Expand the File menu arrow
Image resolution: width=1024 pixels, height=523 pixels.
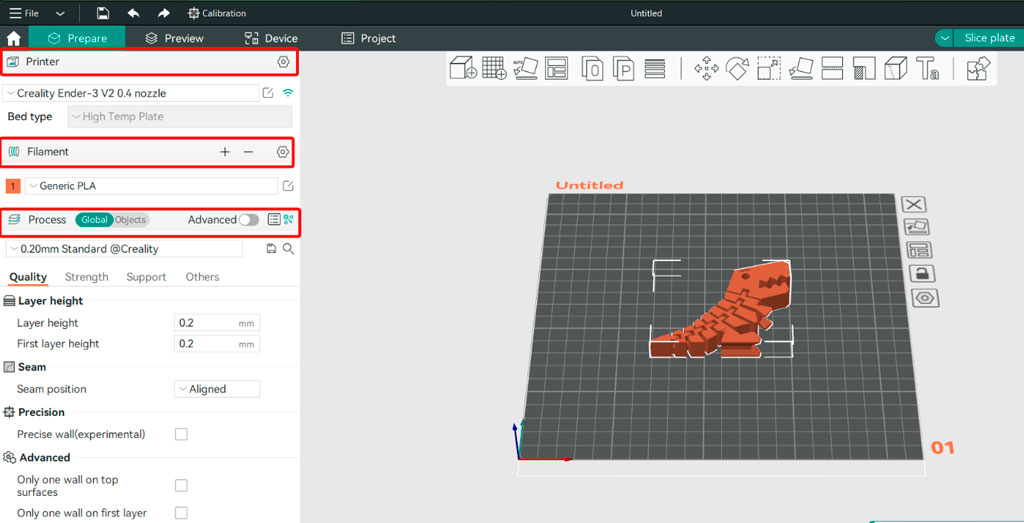(x=60, y=13)
